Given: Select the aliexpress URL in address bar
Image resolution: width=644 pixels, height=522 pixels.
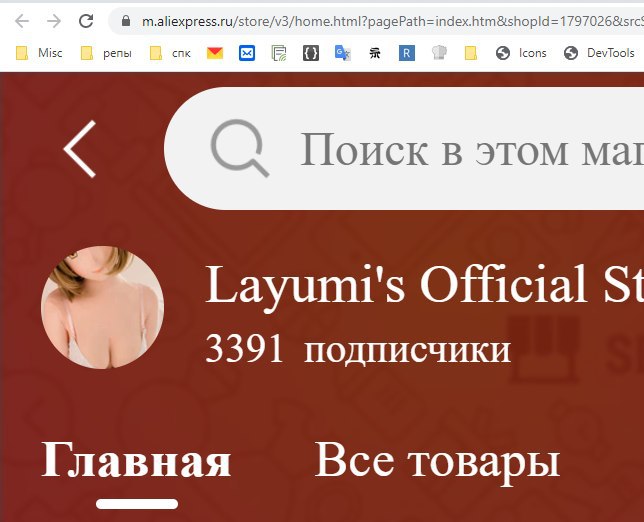Looking at the screenshot, I should (x=392, y=21).
